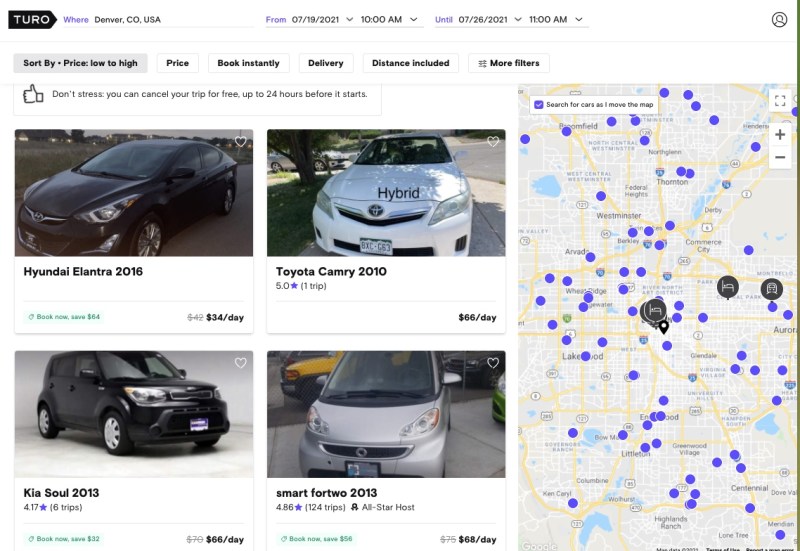Toggle 'Search for cars as I move the map'
Image resolution: width=800 pixels, height=551 pixels.
(538, 105)
